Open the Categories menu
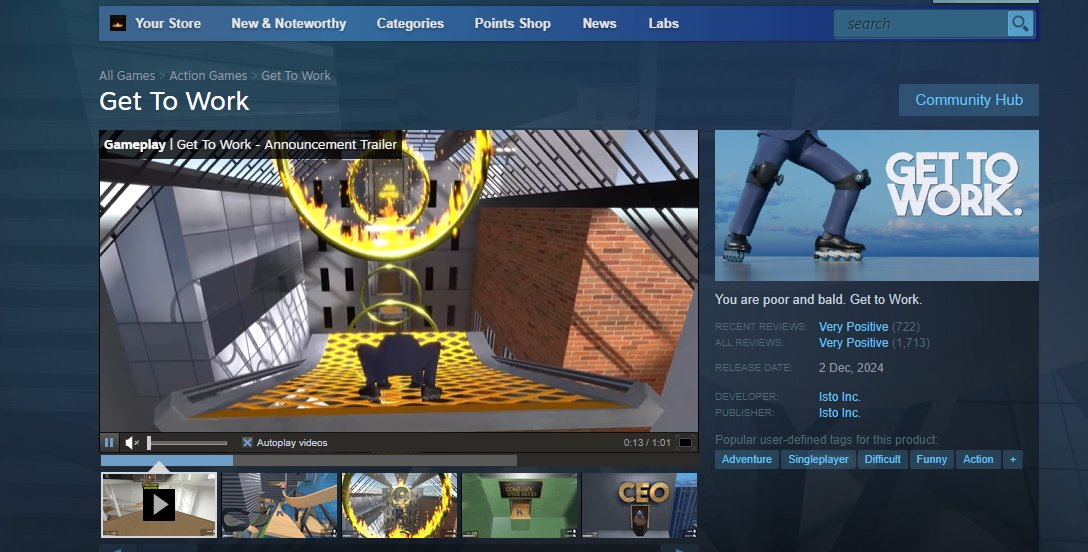Image resolution: width=1088 pixels, height=552 pixels. 410,23
